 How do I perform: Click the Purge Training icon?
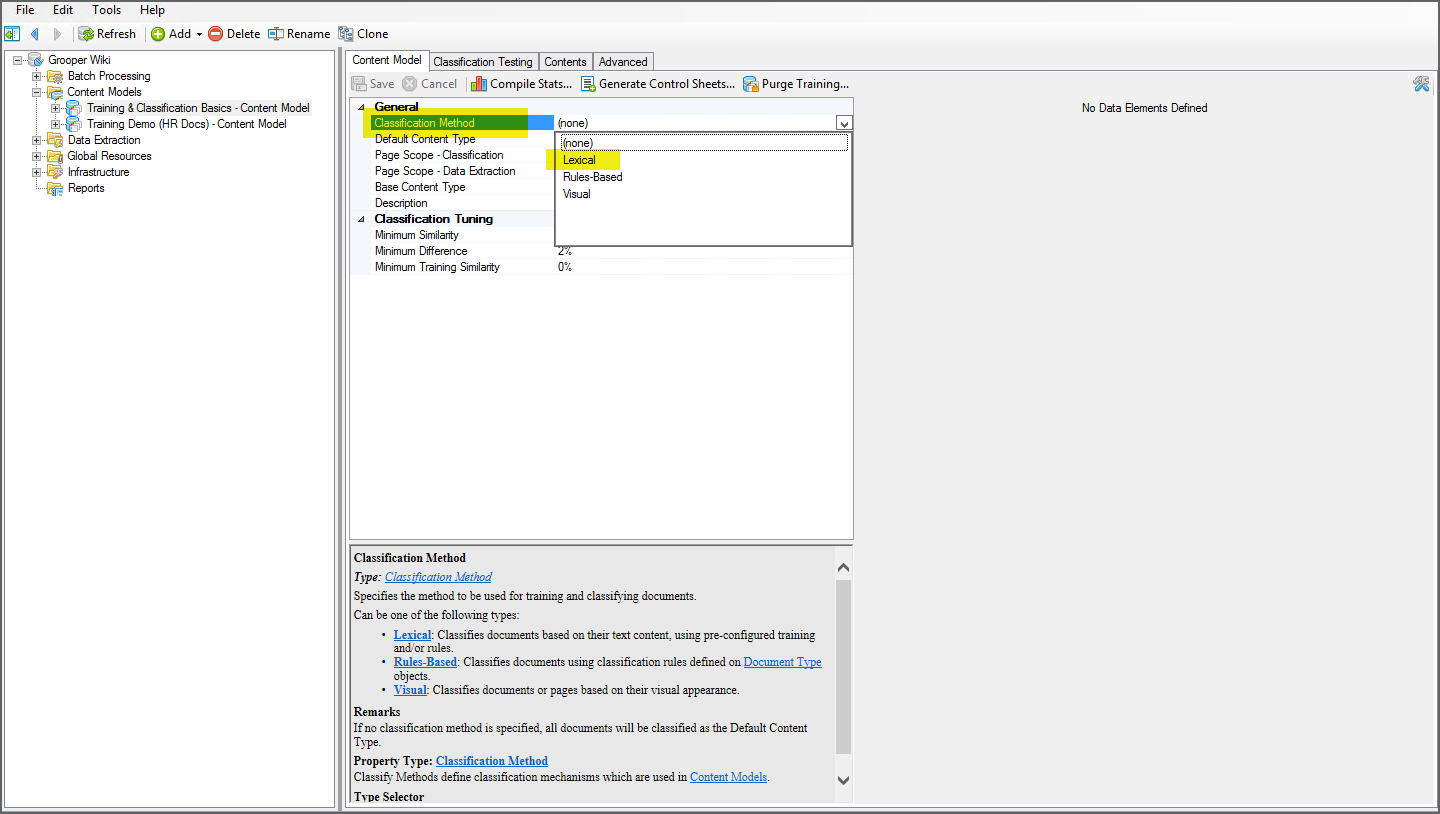751,84
